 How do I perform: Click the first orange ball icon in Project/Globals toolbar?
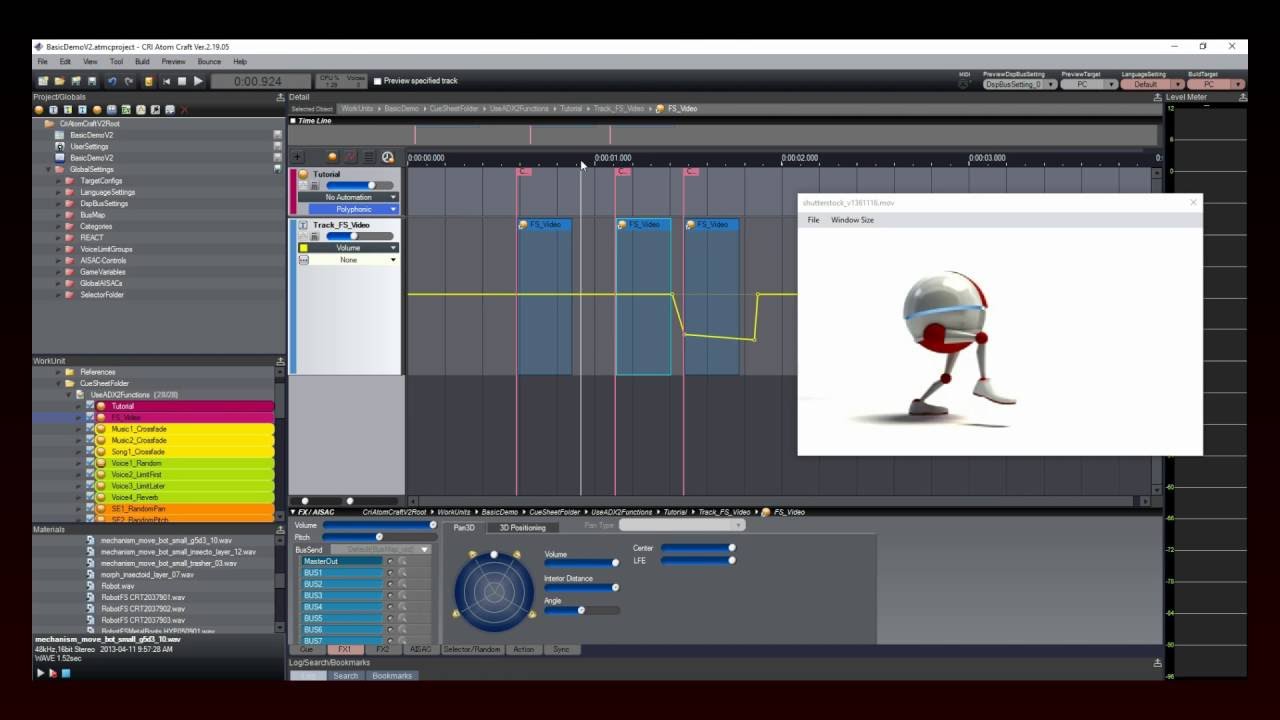[39, 109]
